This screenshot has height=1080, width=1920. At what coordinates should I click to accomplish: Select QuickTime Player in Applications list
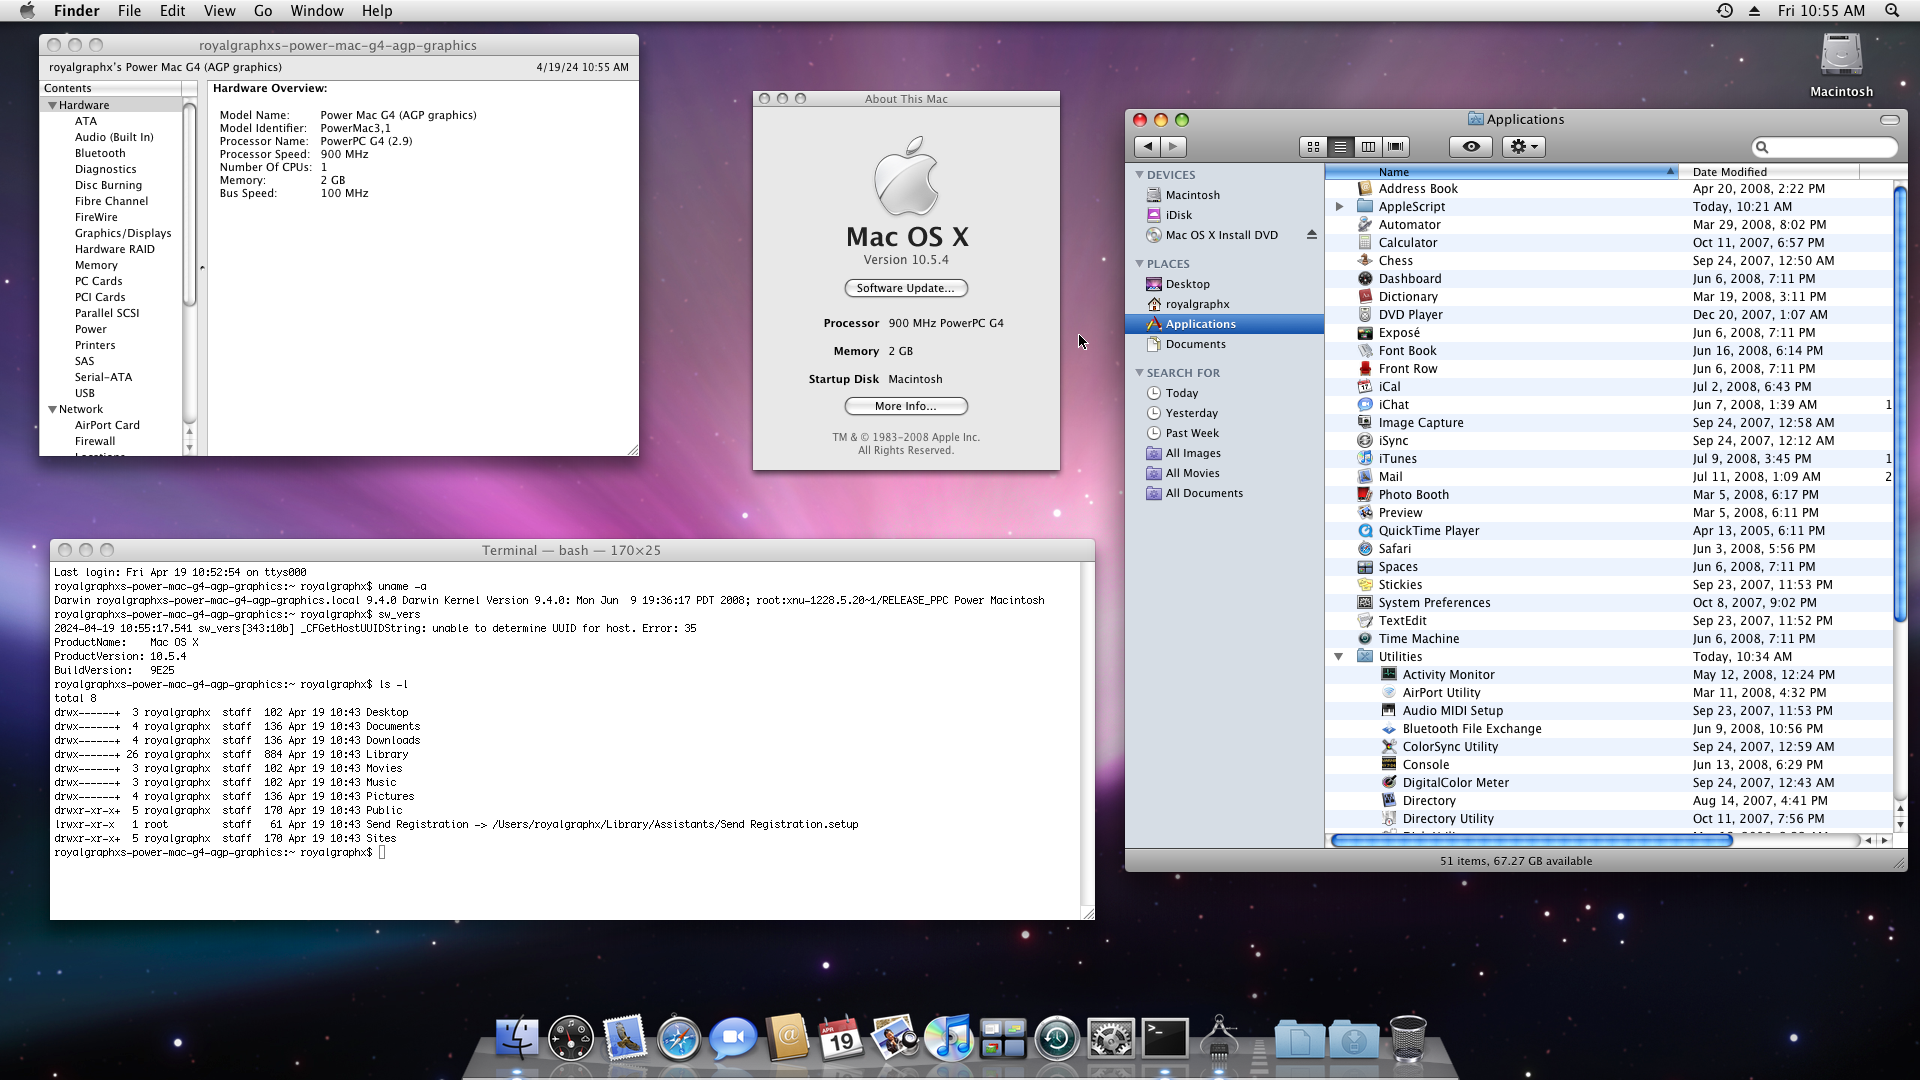point(1428,531)
